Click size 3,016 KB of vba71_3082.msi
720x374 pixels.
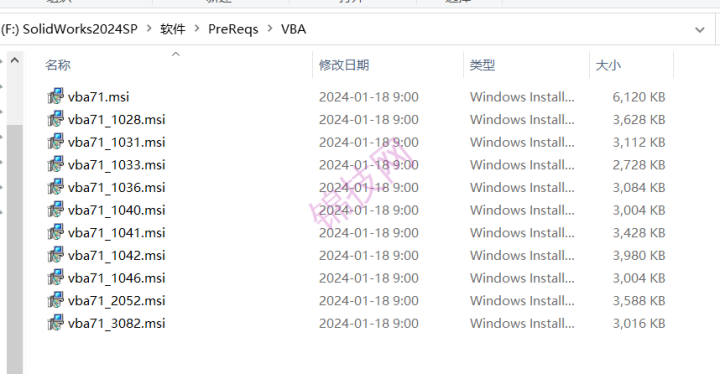point(639,323)
